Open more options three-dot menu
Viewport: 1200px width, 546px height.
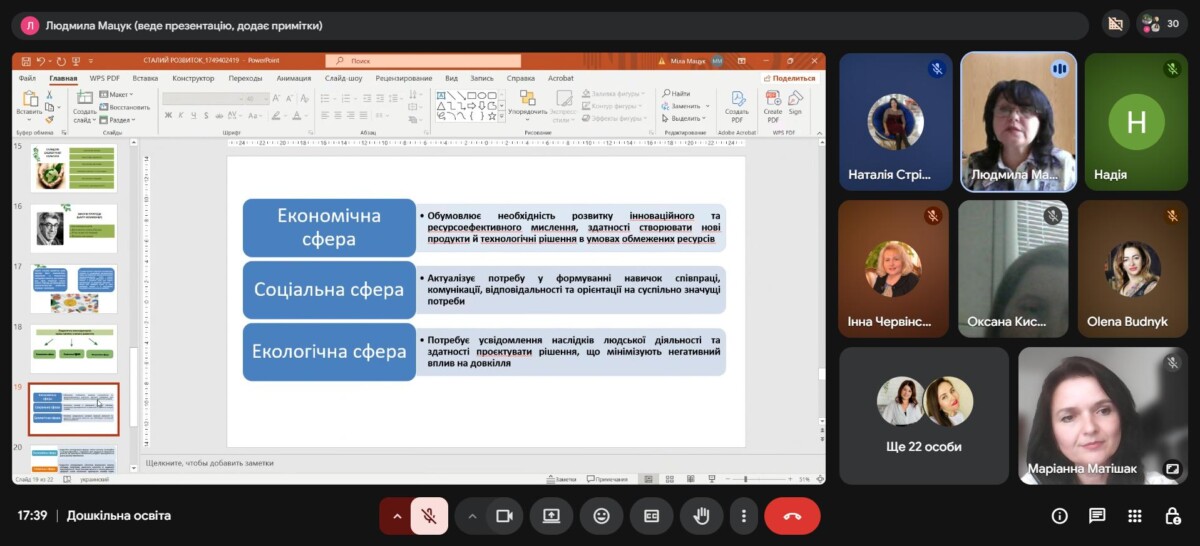pos(743,516)
